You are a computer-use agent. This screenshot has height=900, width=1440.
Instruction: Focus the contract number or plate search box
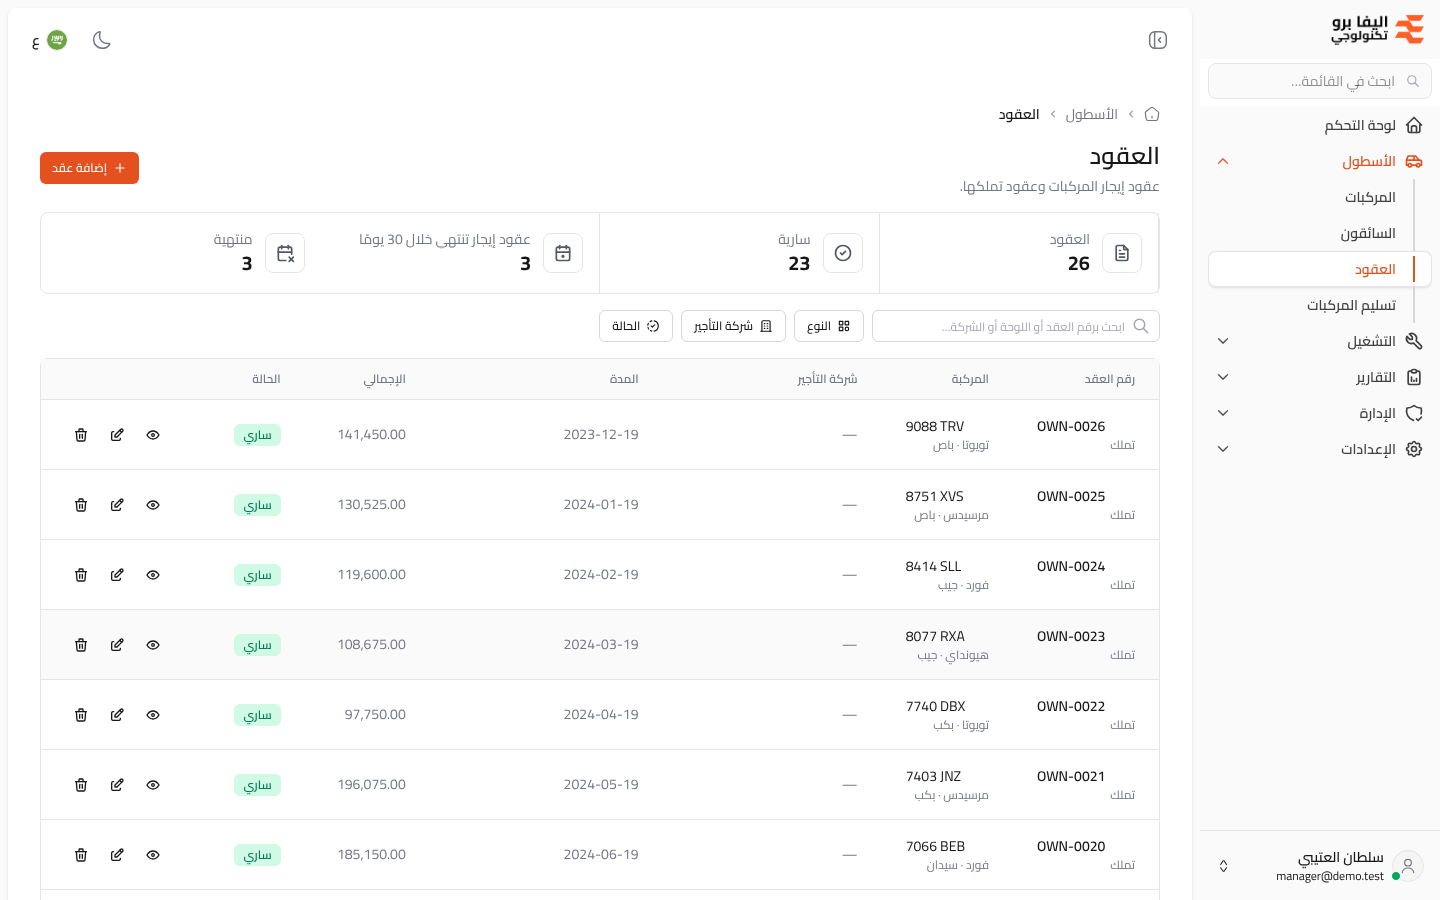pyautogui.click(x=1016, y=326)
